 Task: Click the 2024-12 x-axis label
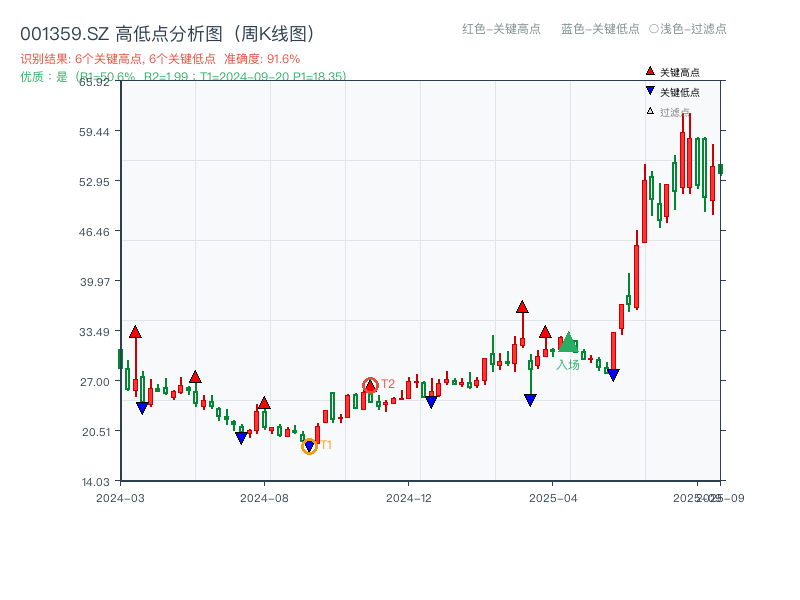(408, 495)
